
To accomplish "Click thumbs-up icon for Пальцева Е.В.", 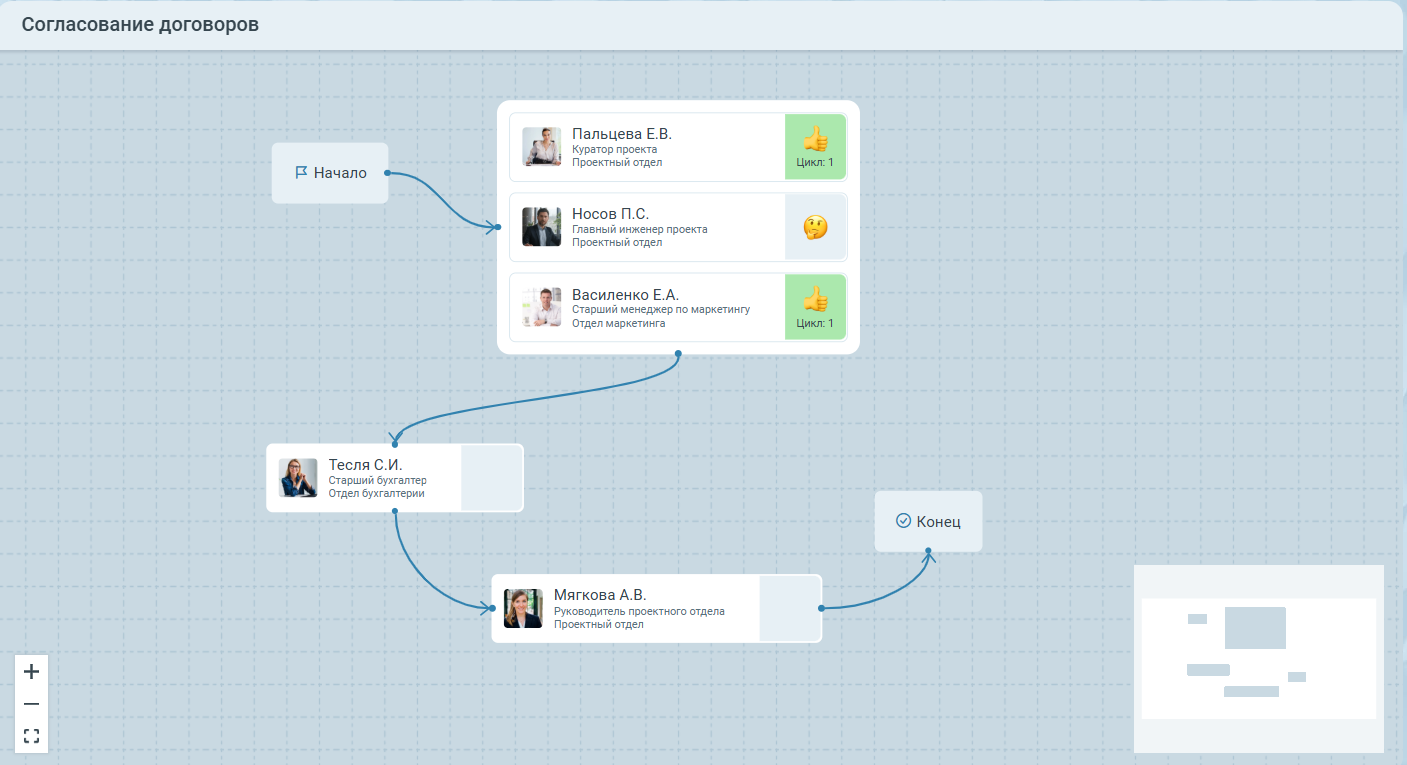I will [815, 139].
